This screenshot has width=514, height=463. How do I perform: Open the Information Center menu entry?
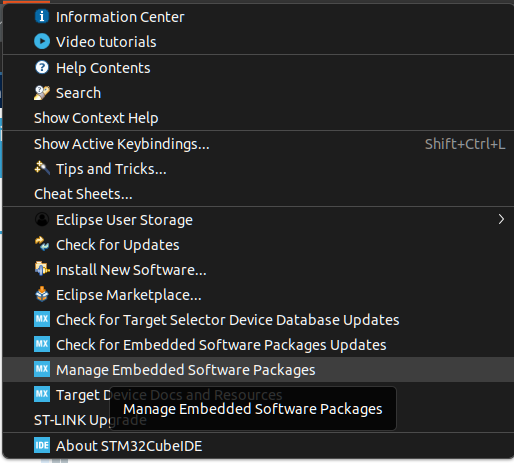(x=258, y=17)
